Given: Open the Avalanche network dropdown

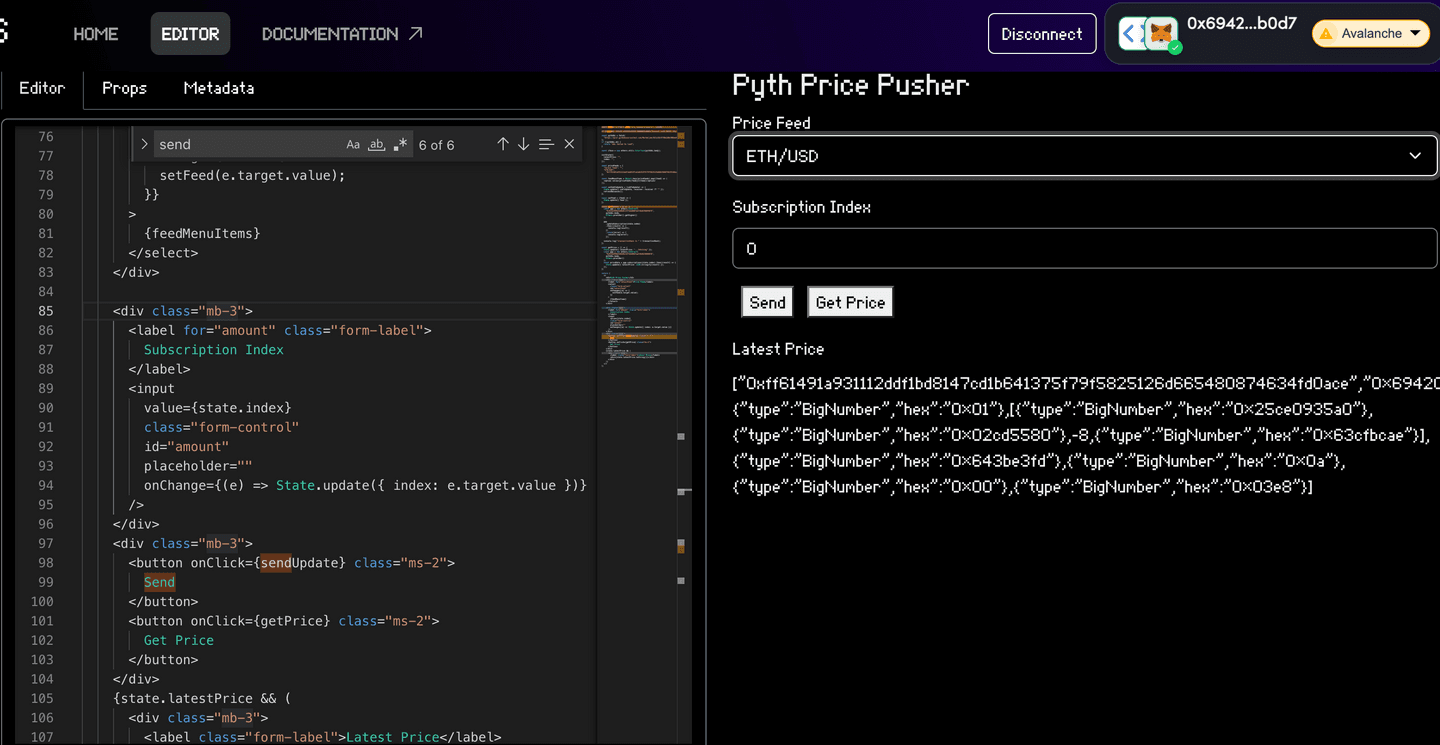Looking at the screenshot, I should coord(1372,34).
